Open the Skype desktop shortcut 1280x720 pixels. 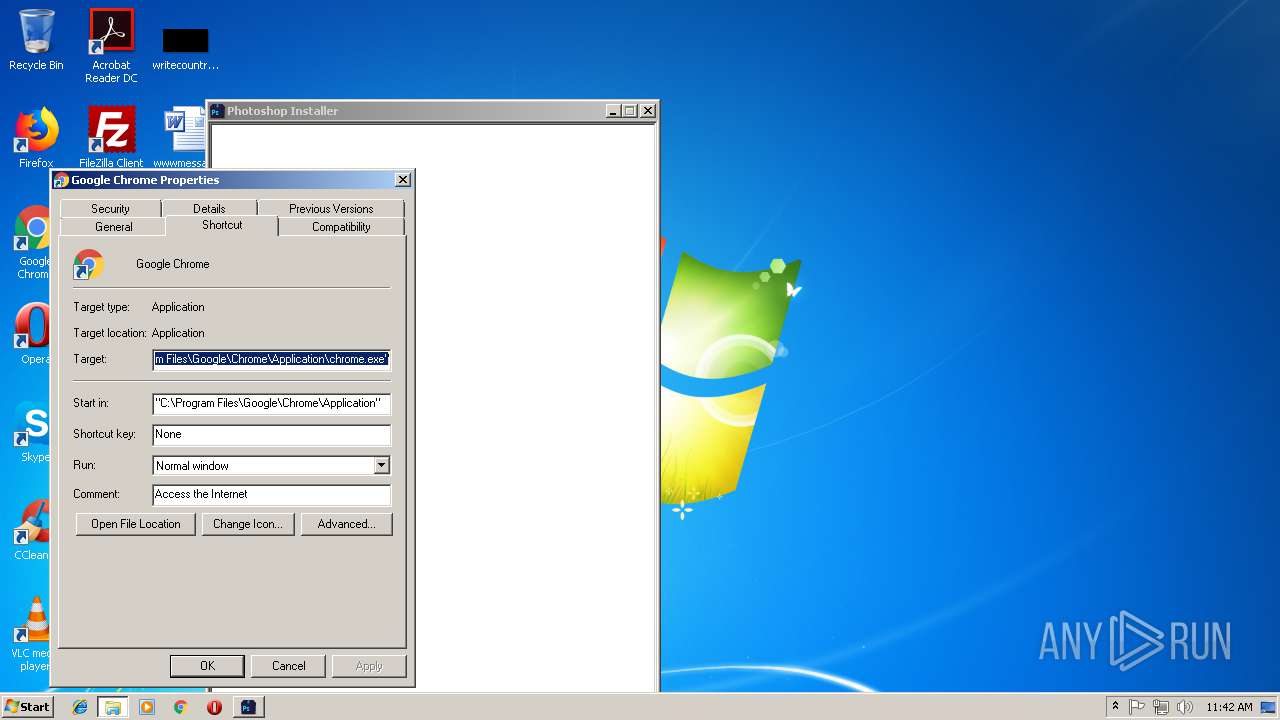33,431
